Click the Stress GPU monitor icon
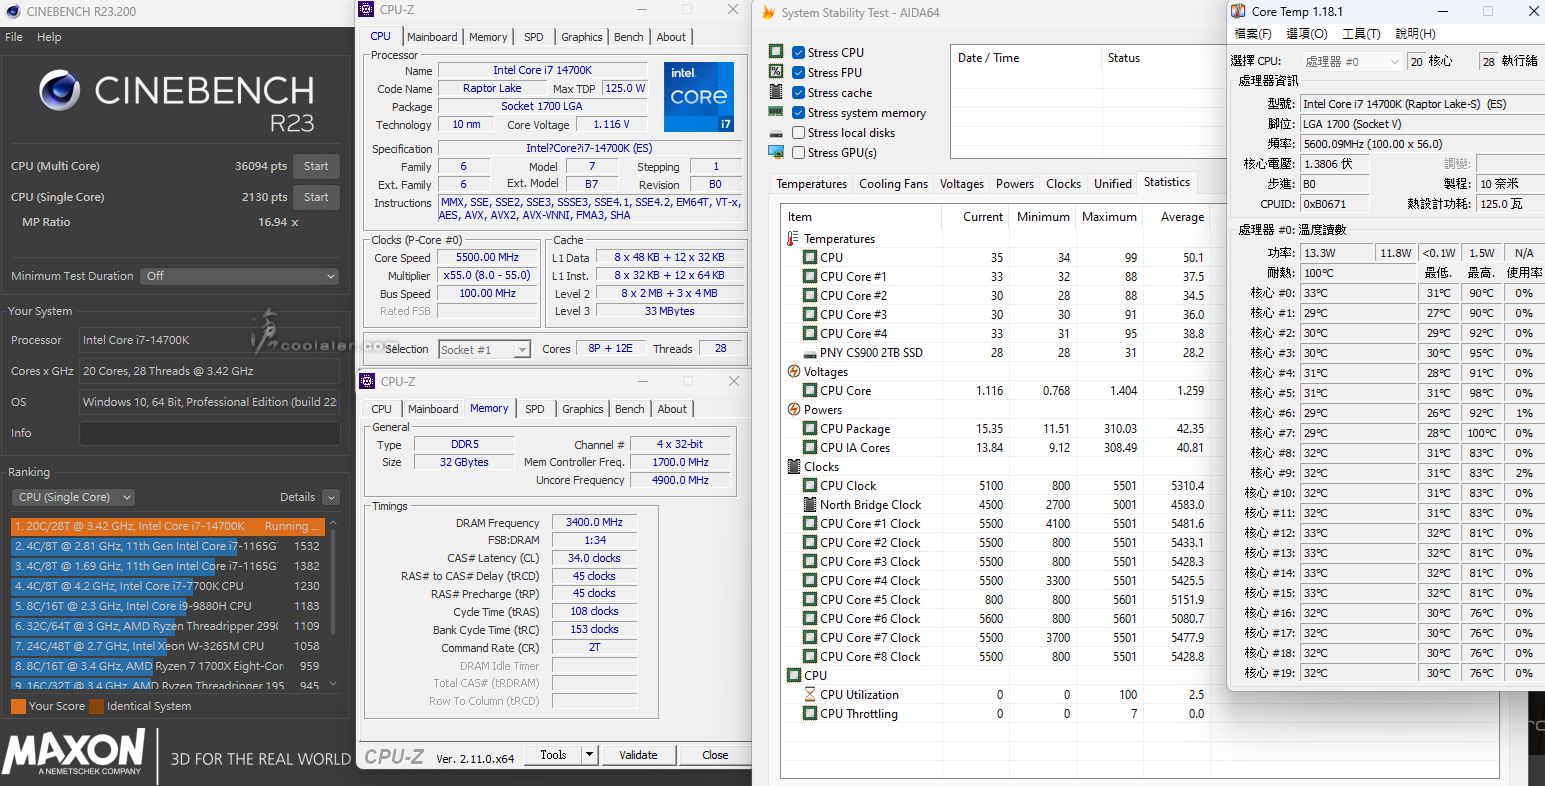This screenshot has height=786, width=1545. point(776,152)
